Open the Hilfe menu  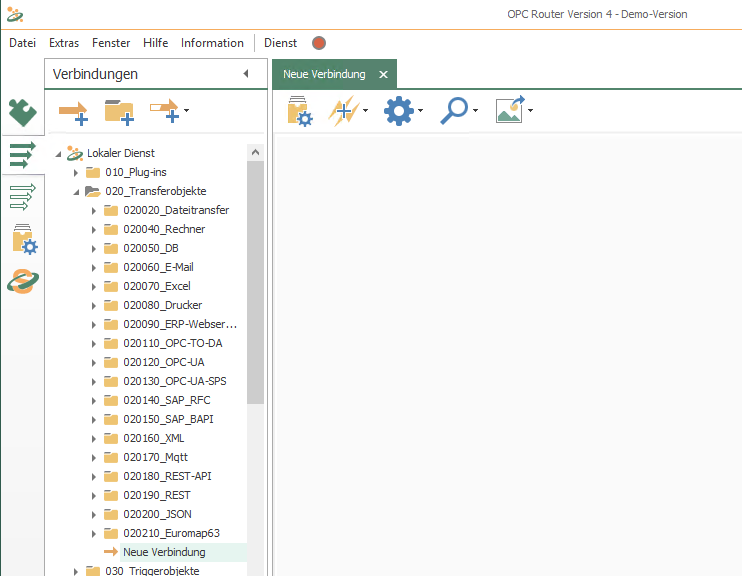156,43
